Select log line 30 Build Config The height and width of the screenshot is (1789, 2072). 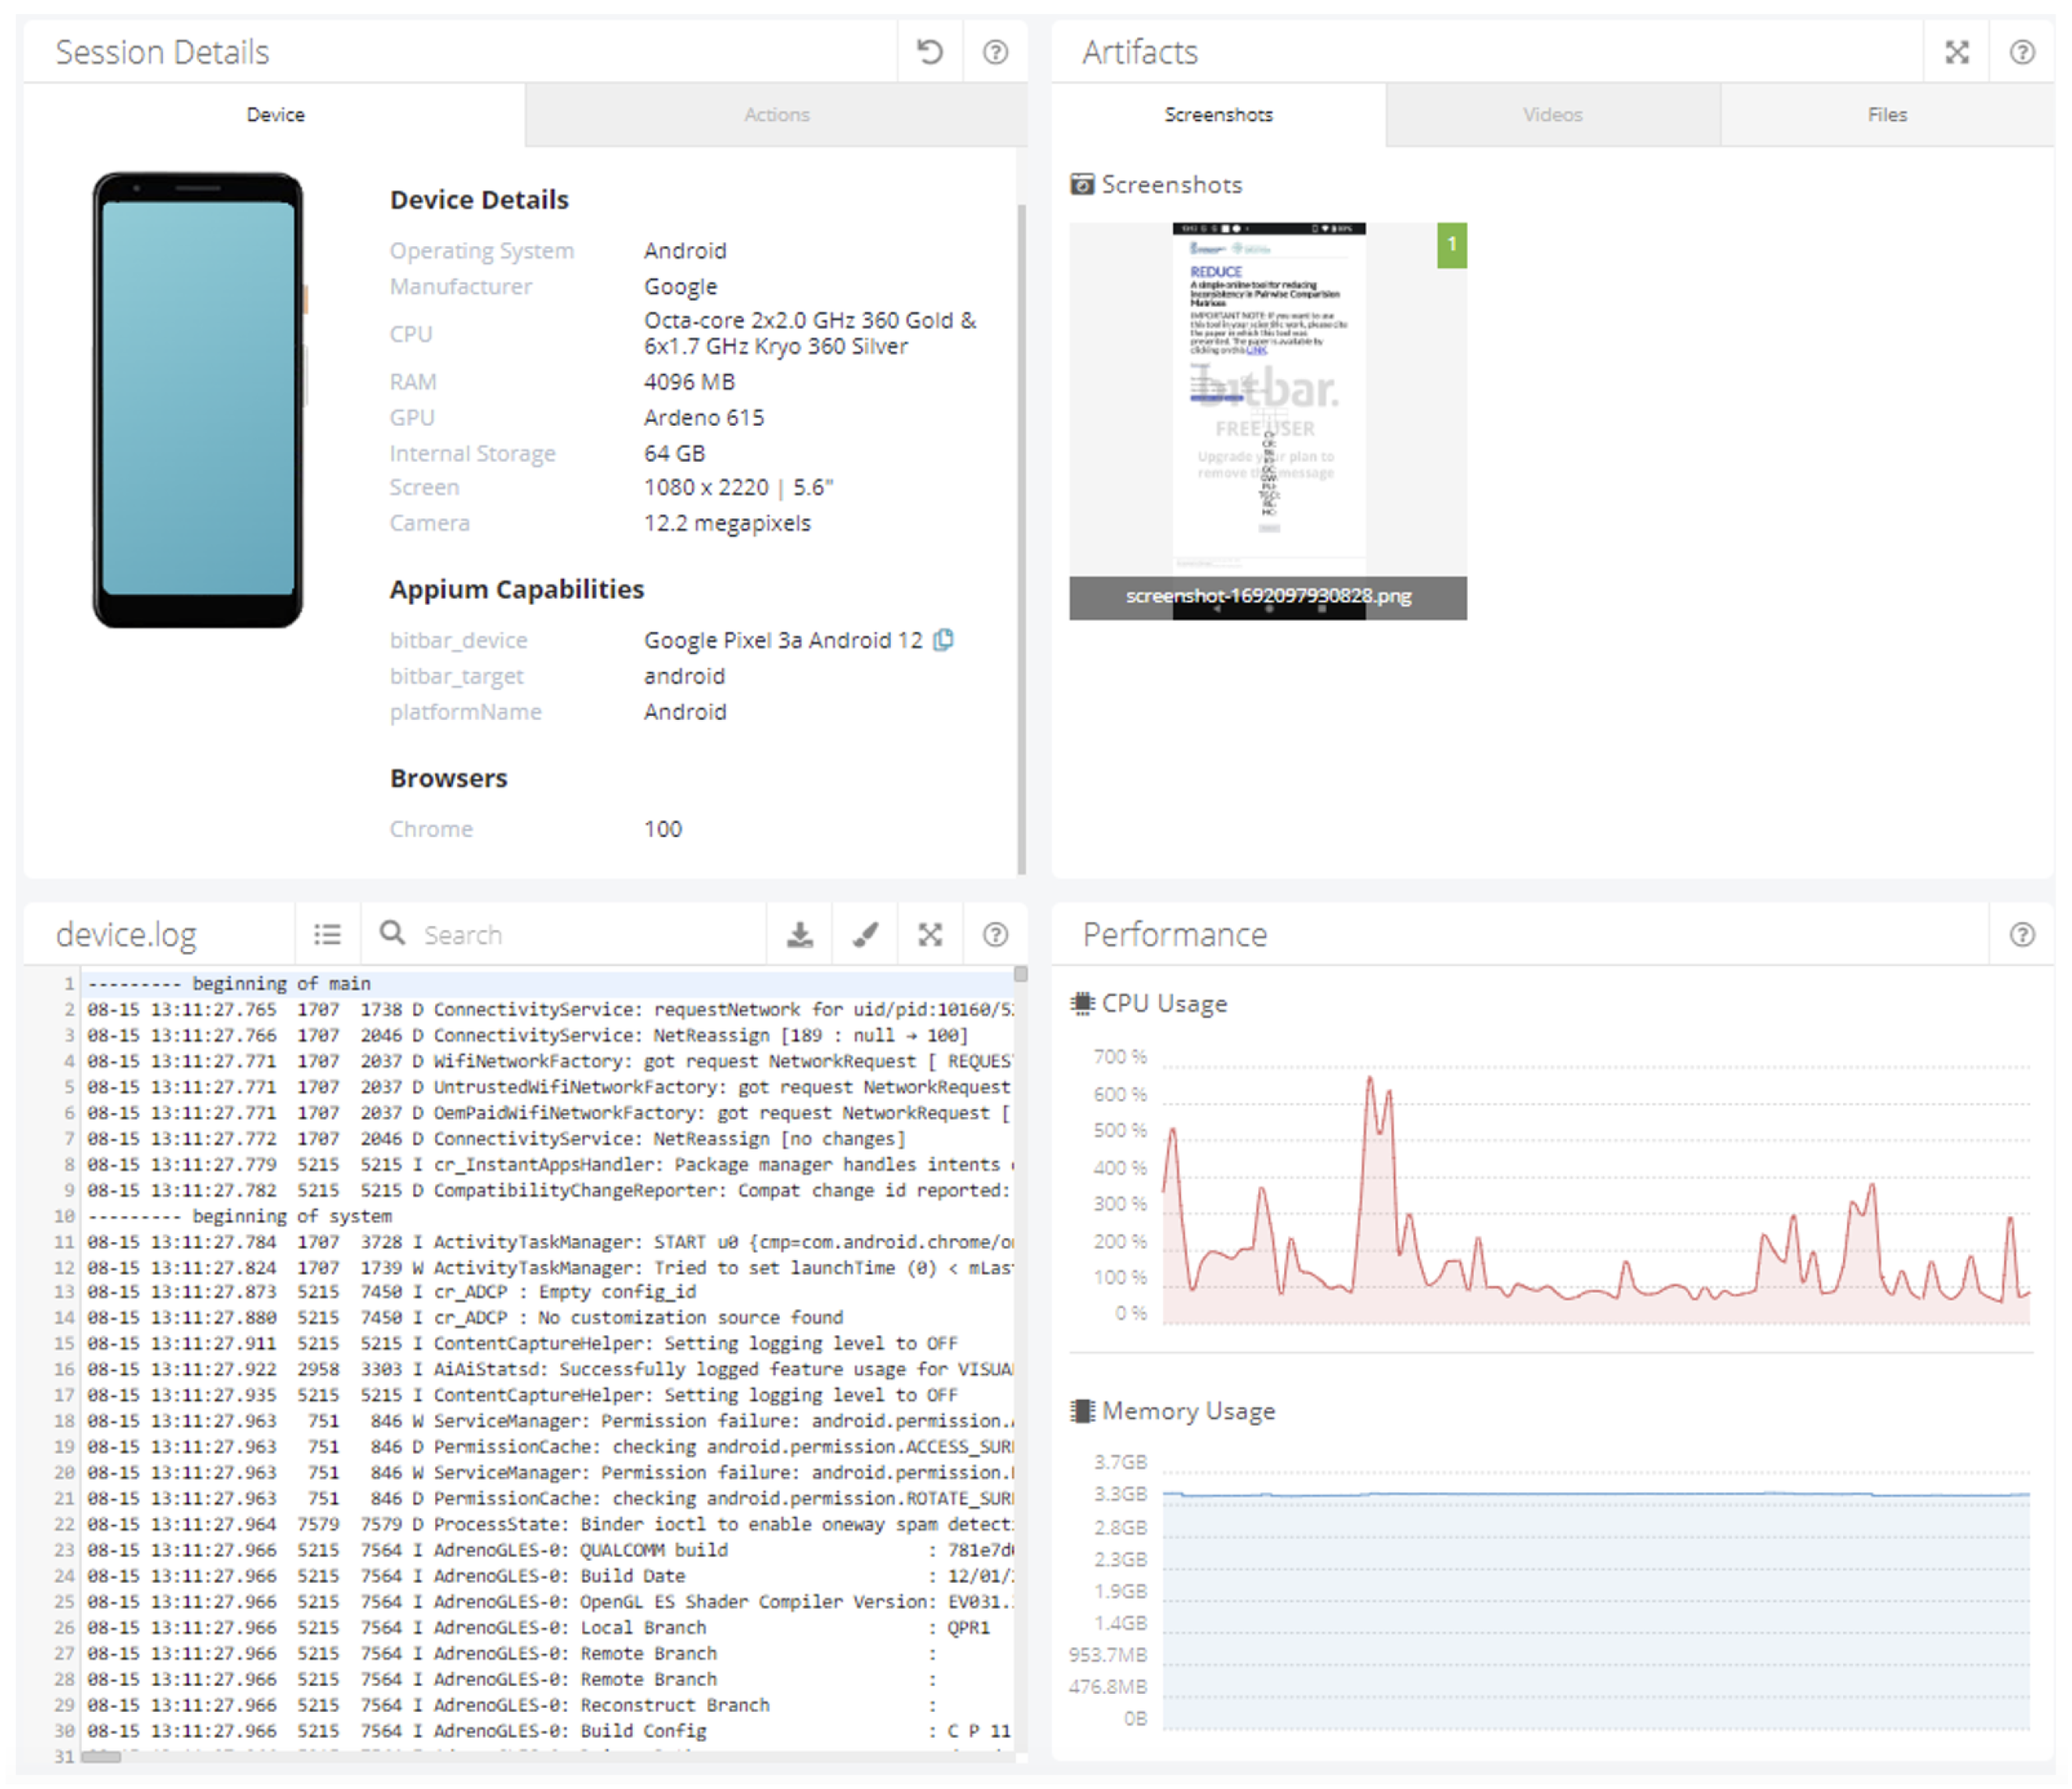pyautogui.click(x=548, y=1731)
